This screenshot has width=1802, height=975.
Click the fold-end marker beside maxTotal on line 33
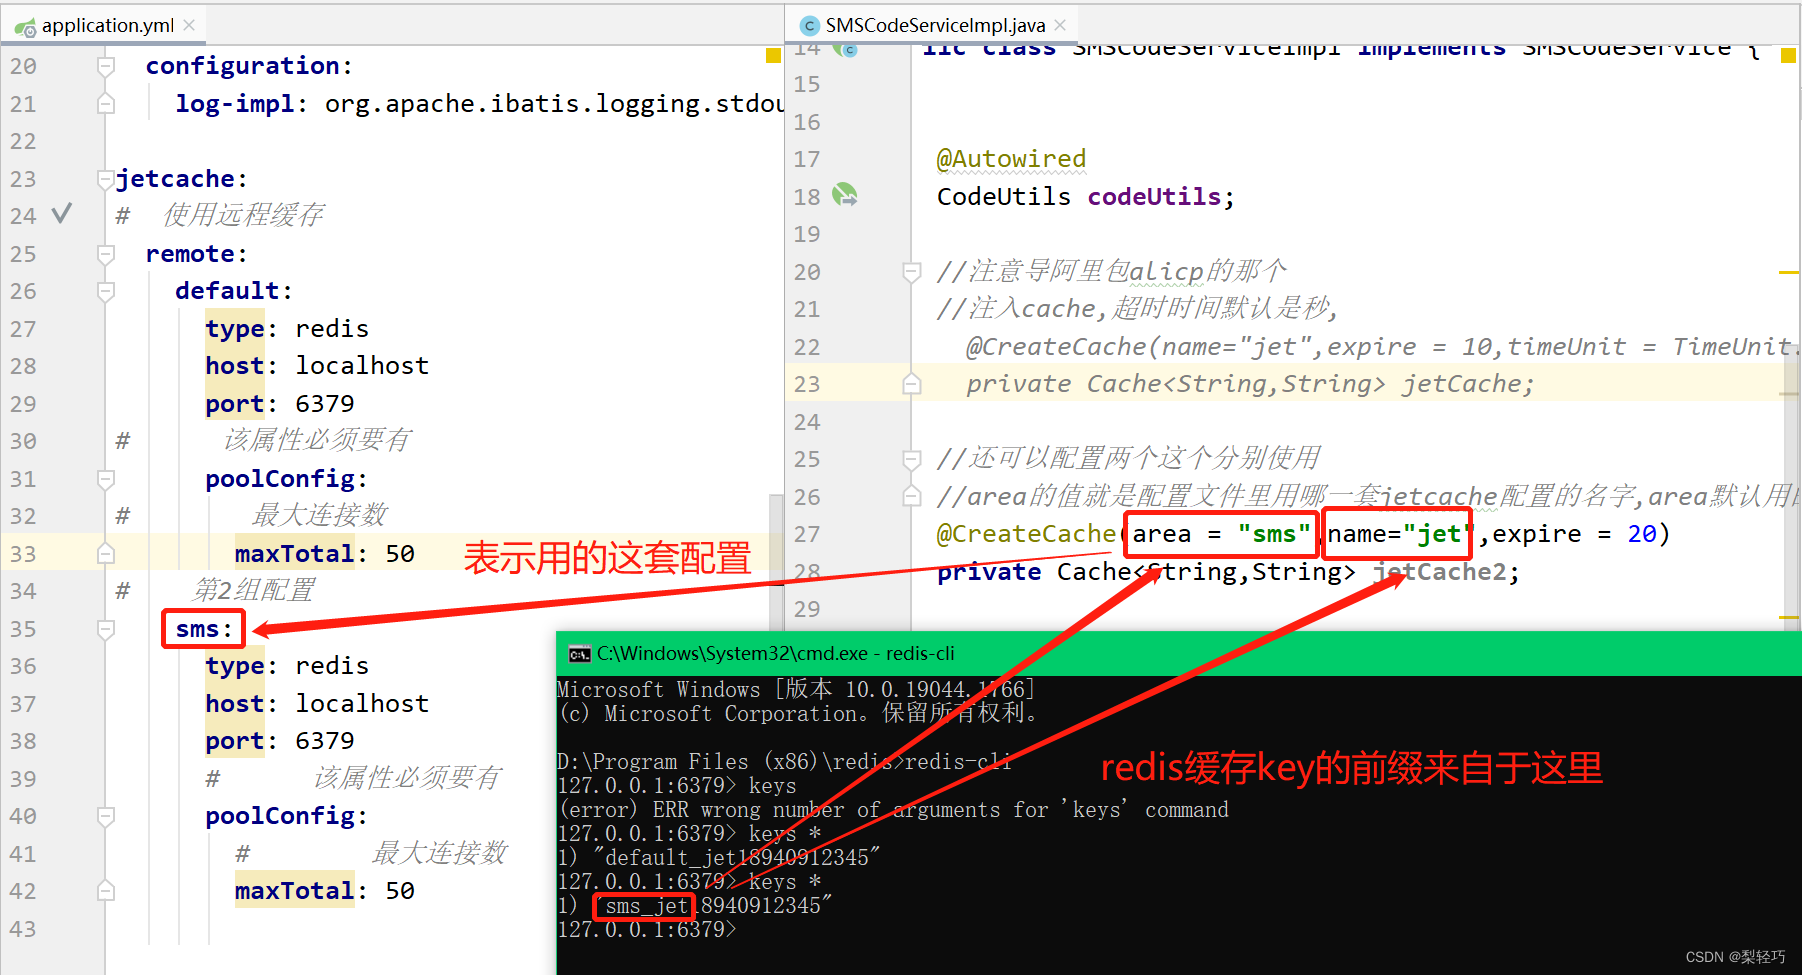[x=106, y=553]
